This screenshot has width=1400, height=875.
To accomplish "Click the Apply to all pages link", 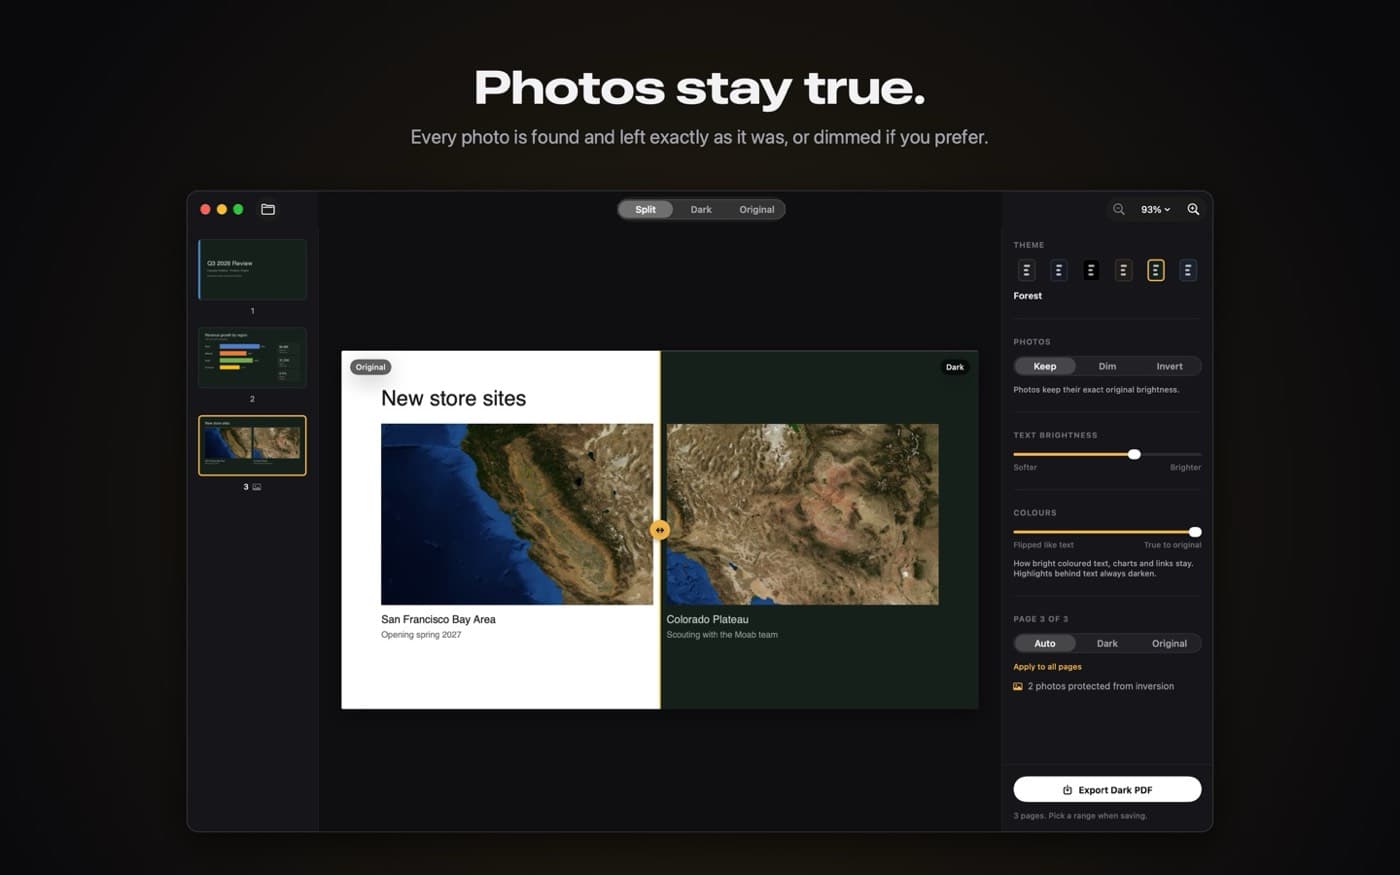I will pyautogui.click(x=1047, y=667).
